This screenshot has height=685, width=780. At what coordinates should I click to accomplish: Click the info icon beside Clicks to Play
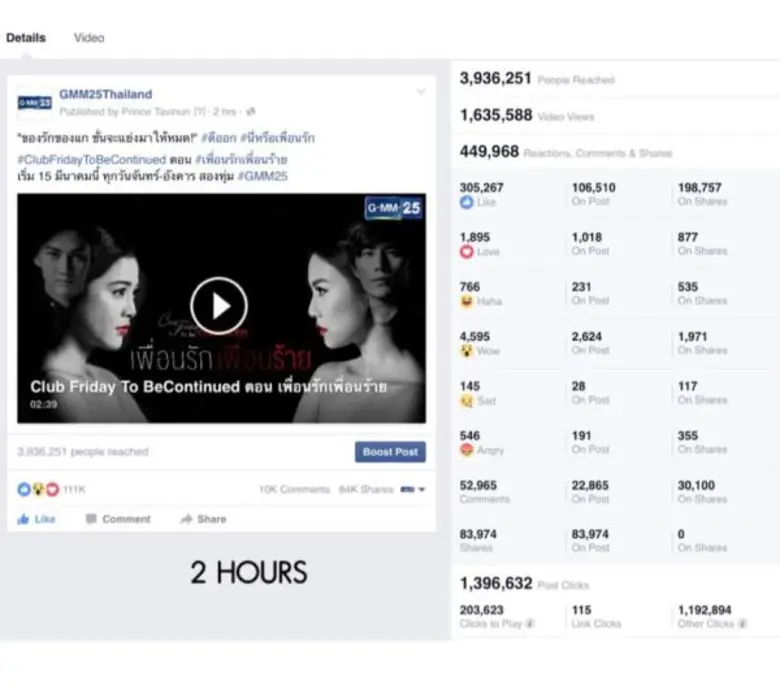tap(530, 624)
